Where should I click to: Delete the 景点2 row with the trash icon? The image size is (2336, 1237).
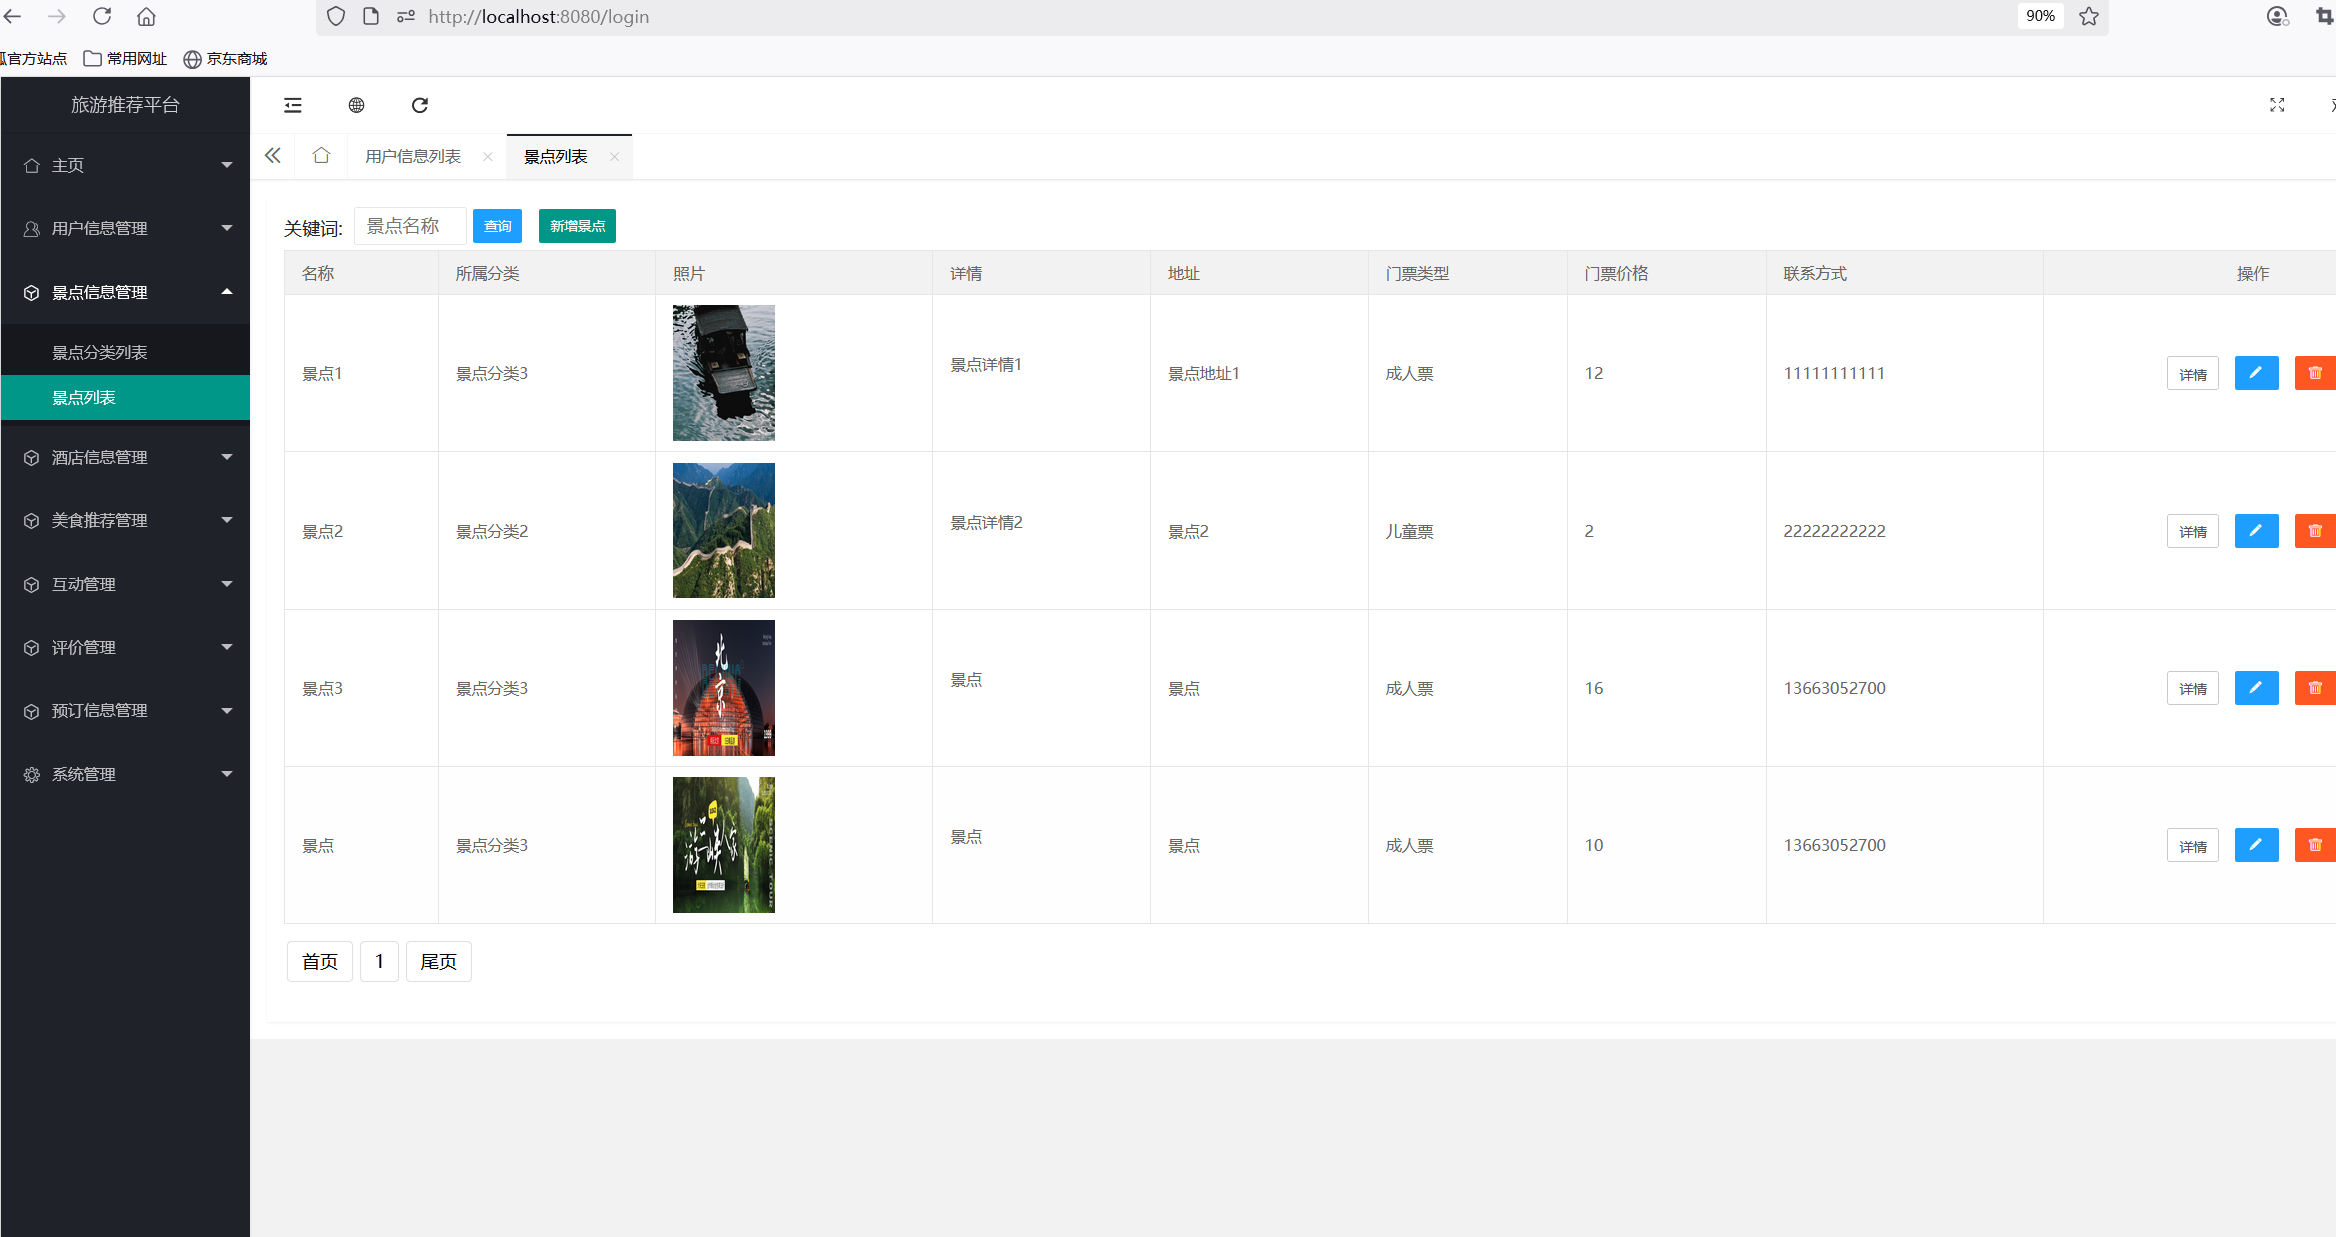[x=2315, y=531]
